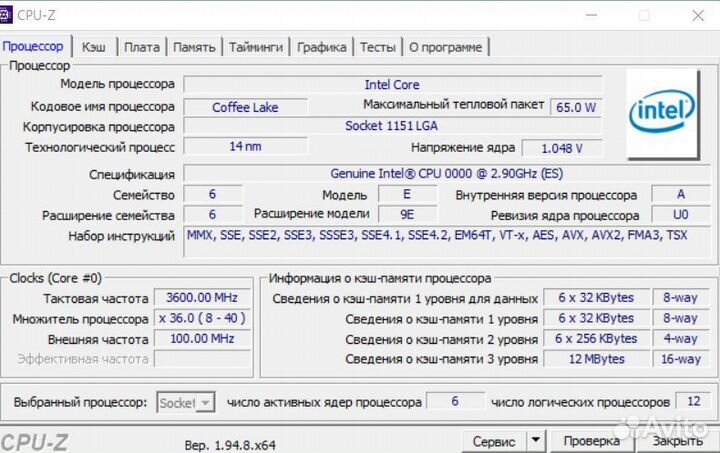Click the Clocks (Core #0) group label
This screenshot has width=720, height=453.
(56, 278)
